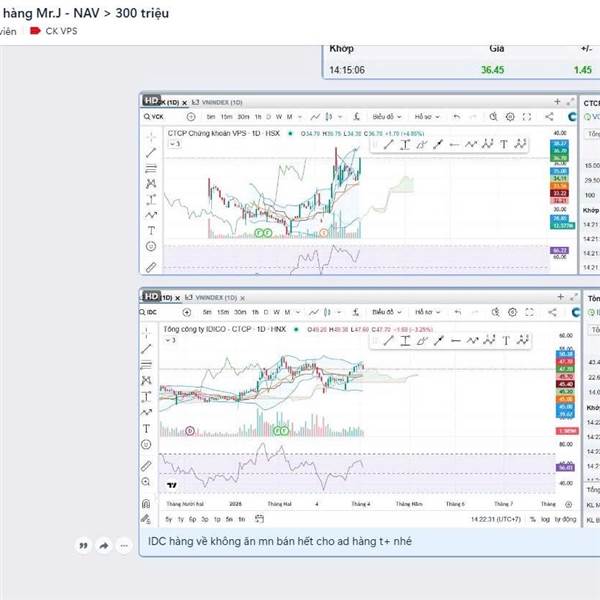
Task: Open the three-dot more options for the message
Action: 124,545
